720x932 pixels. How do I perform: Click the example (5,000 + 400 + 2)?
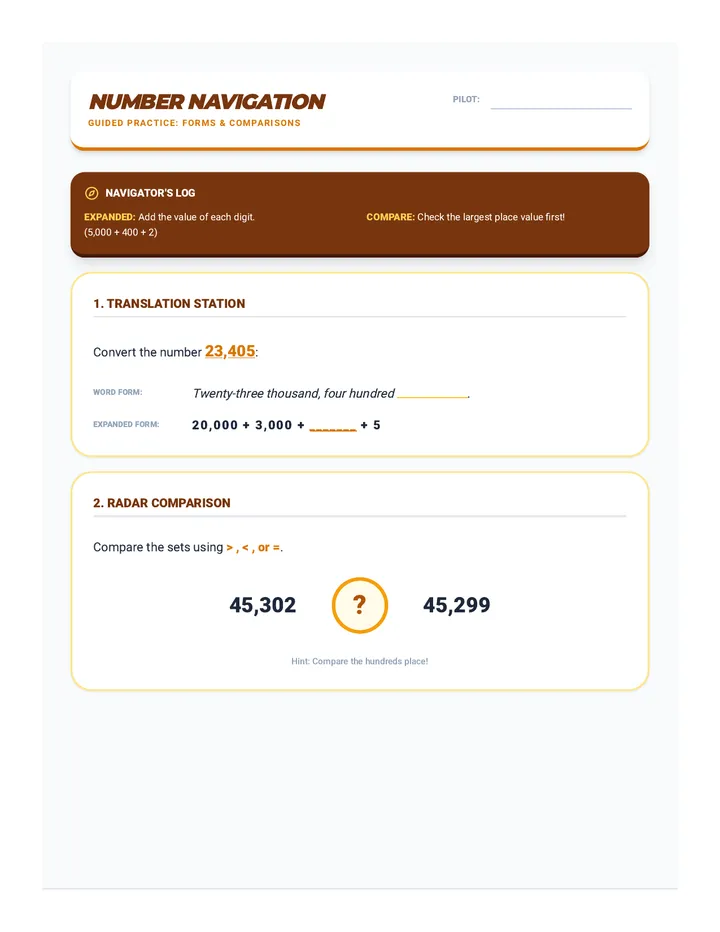[121, 232]
